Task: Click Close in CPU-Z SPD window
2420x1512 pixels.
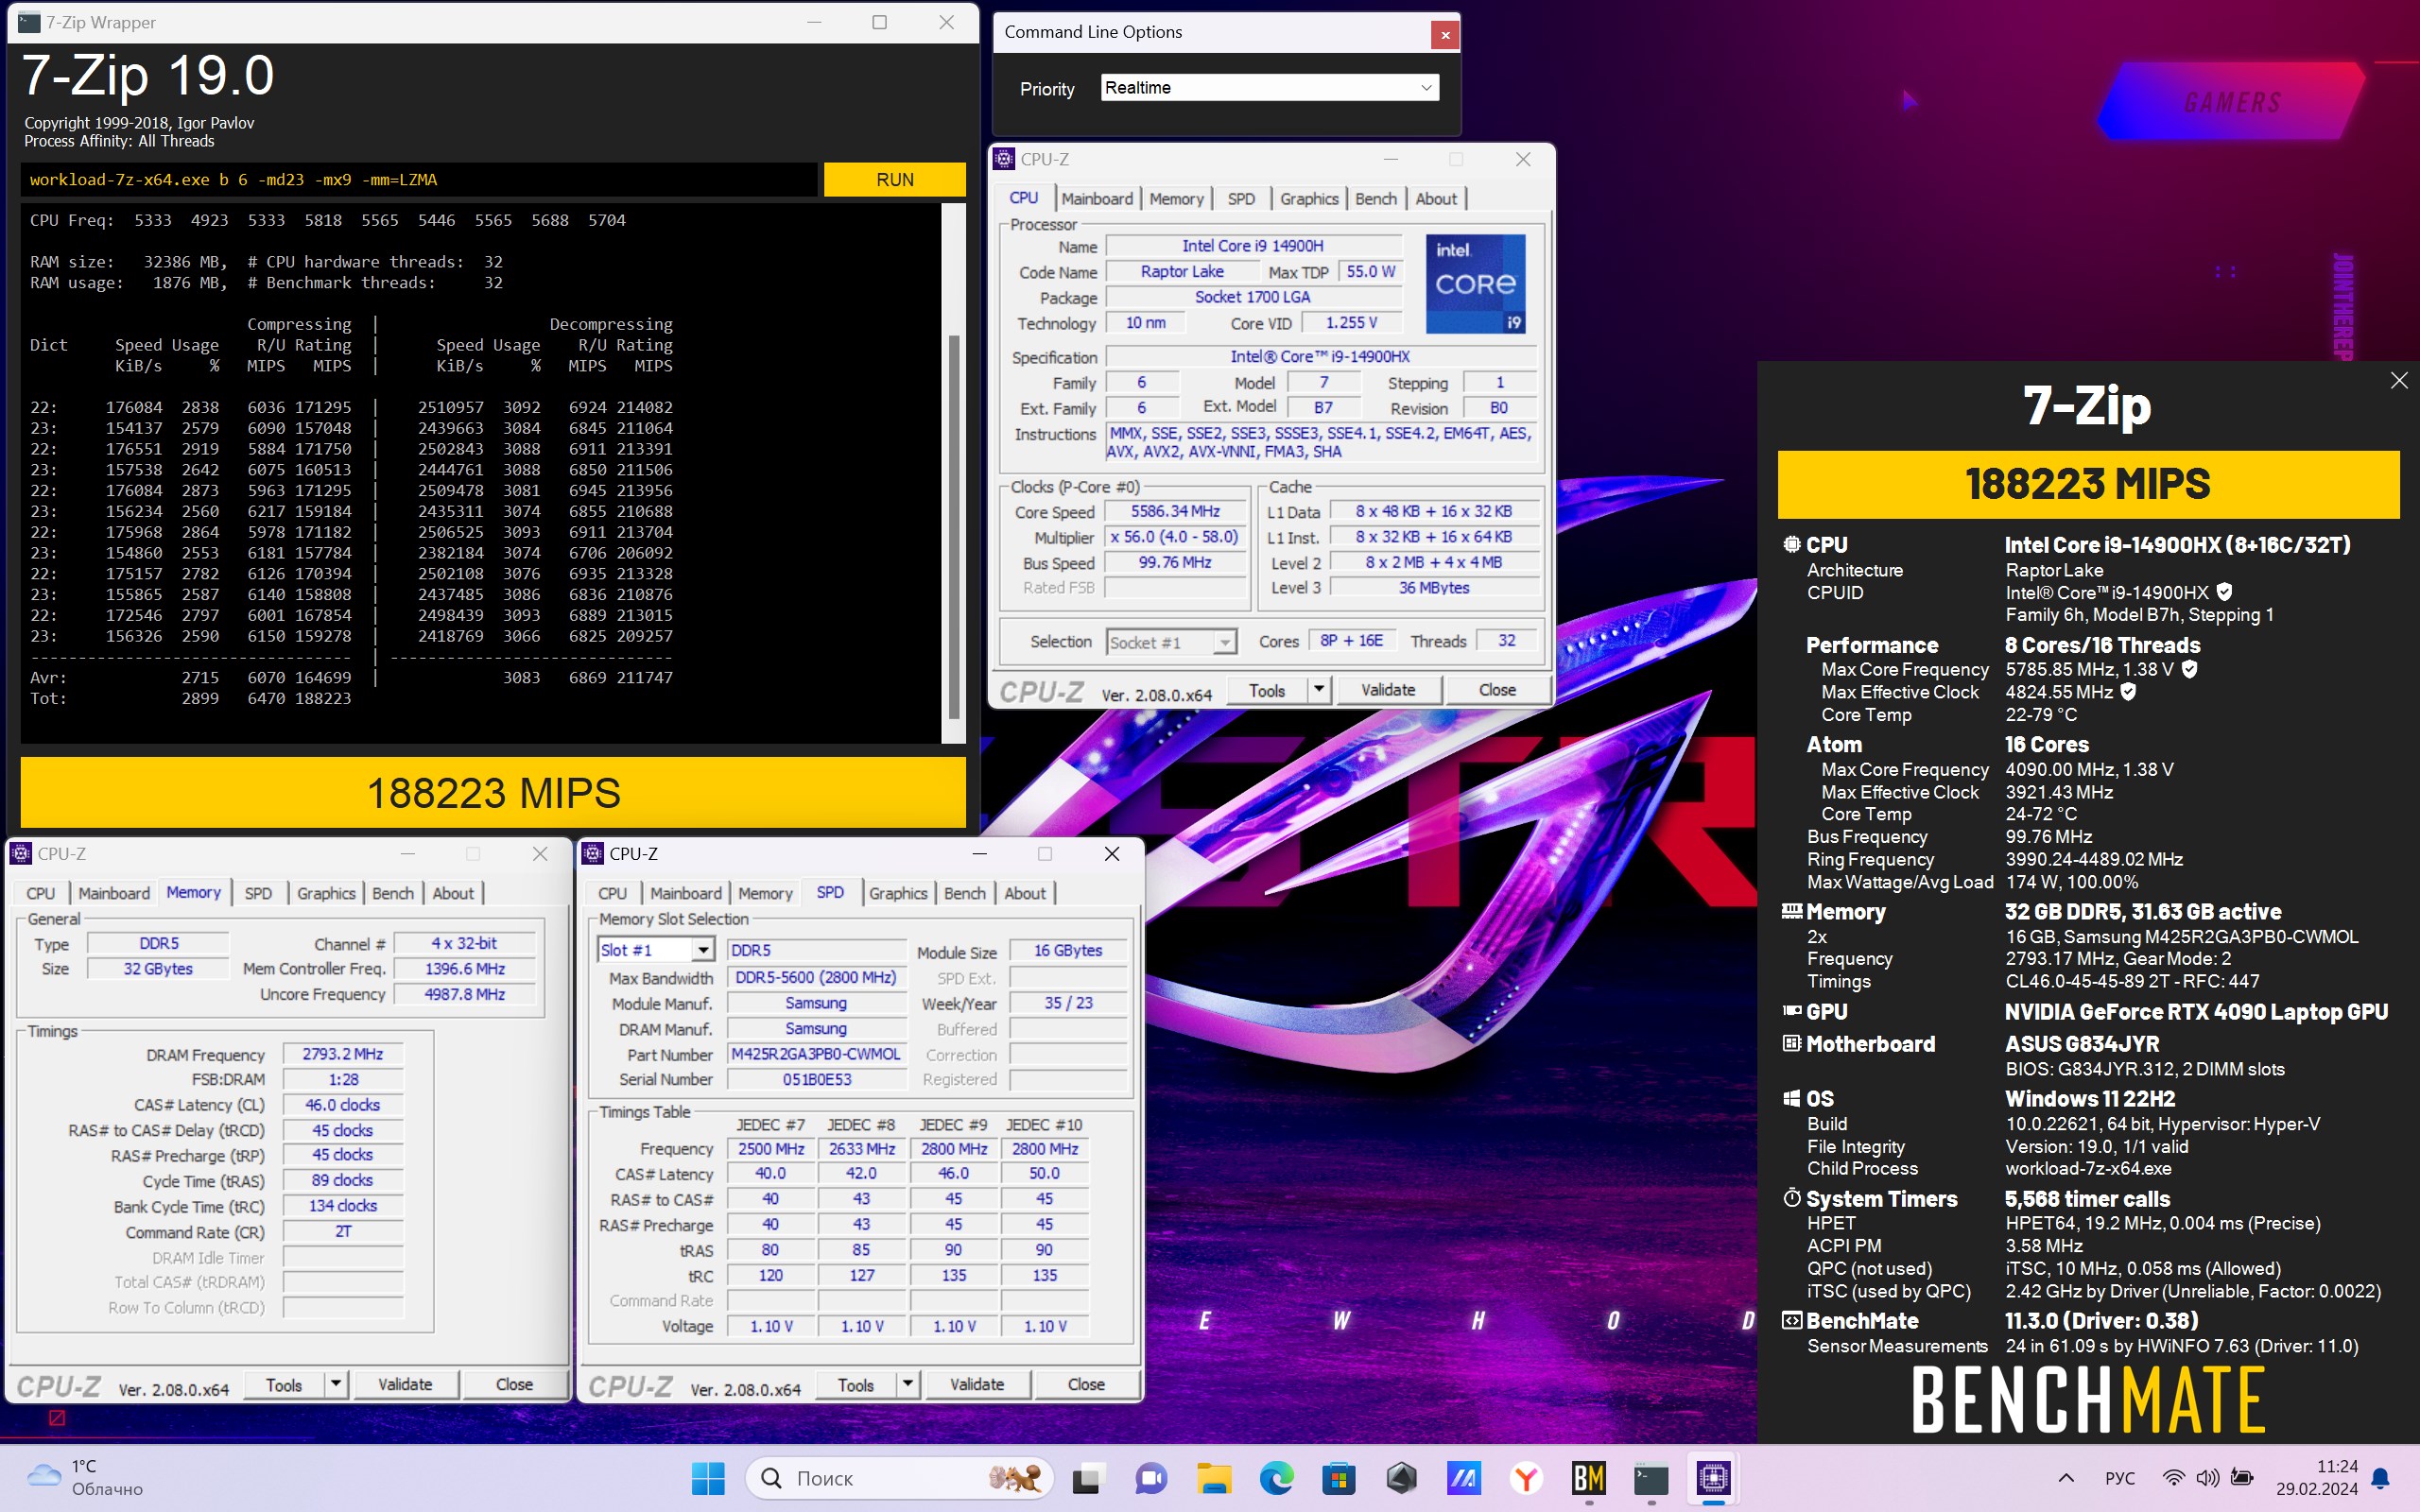Action: click(x=1086, y=1384)
